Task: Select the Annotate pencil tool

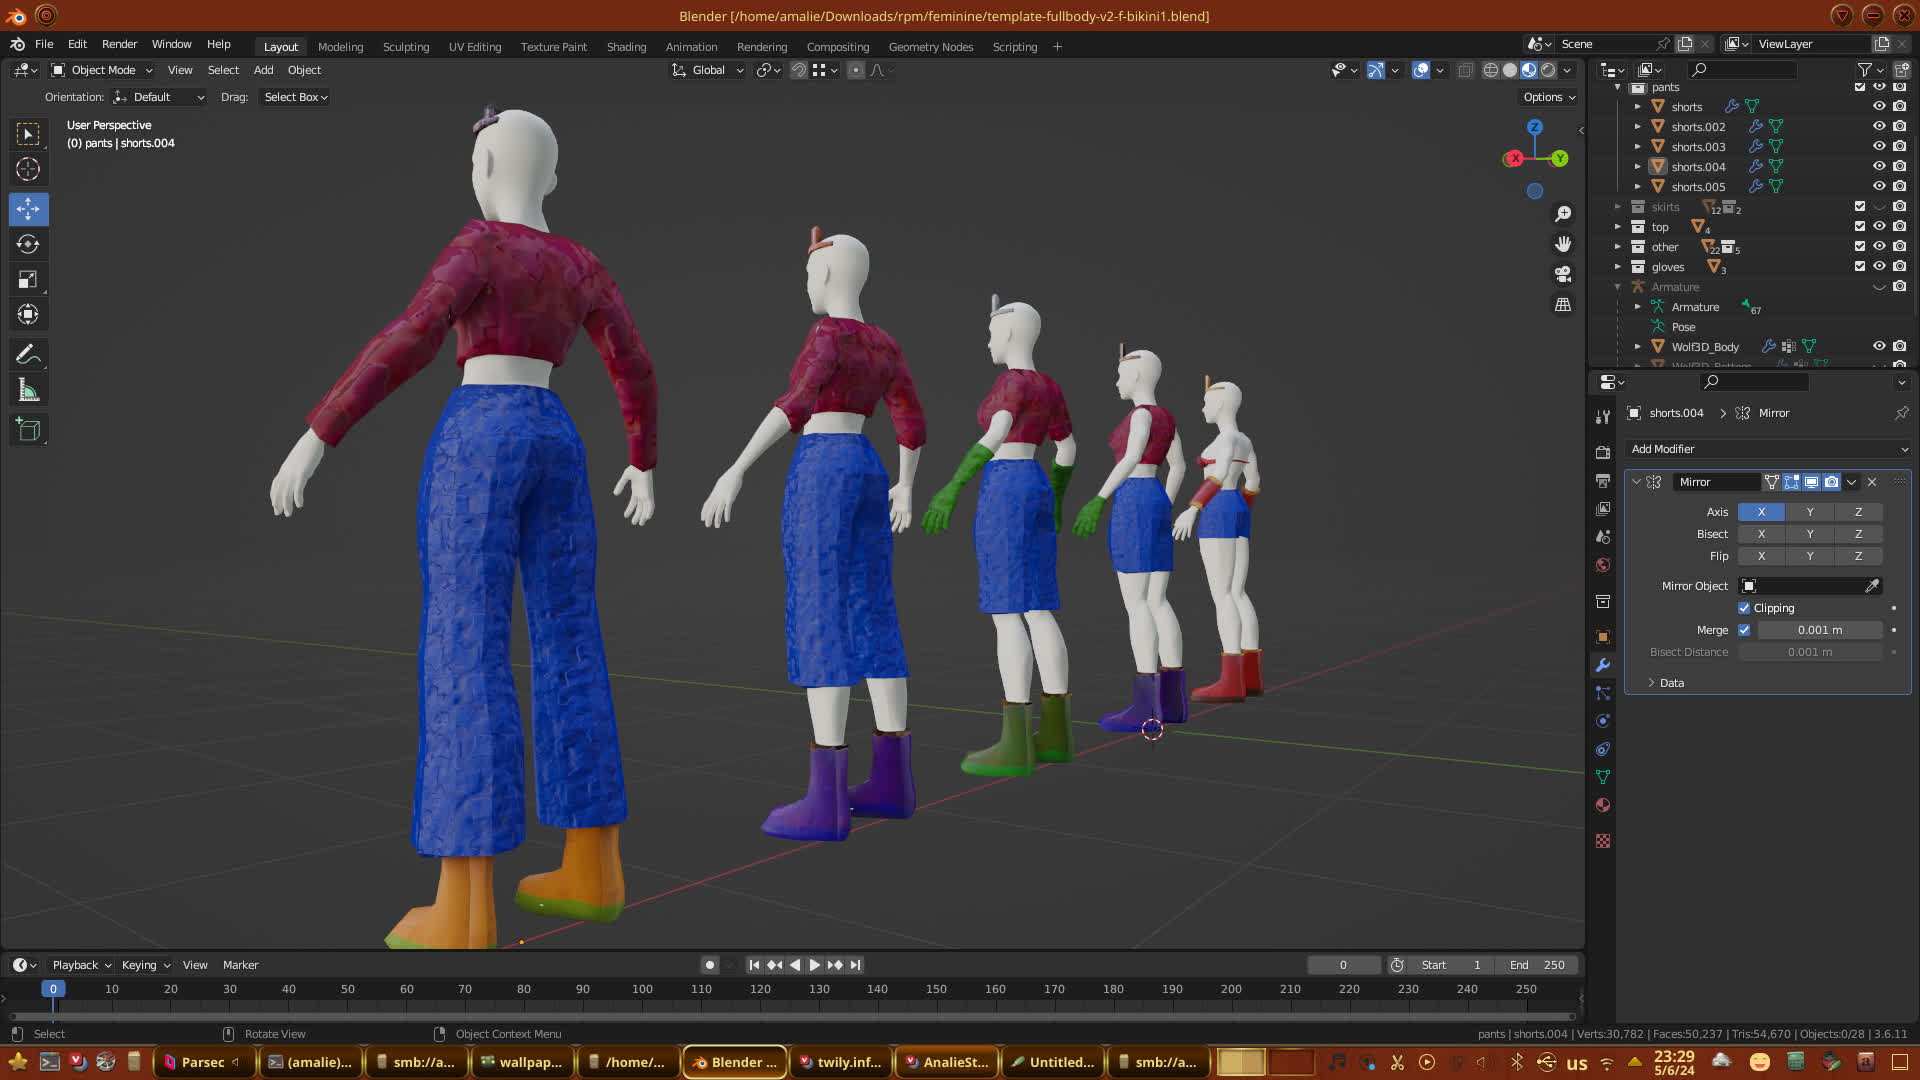Action: point(28,354)
